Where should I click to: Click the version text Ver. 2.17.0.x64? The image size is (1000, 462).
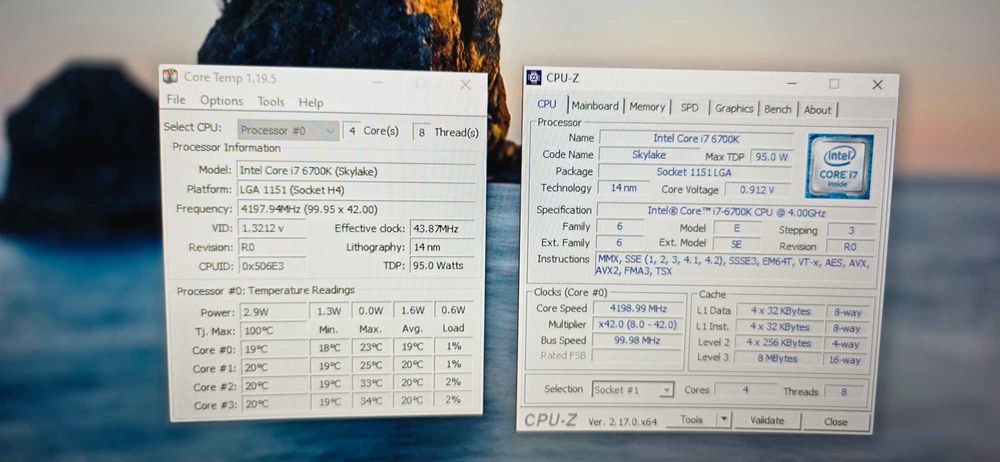point(622,422)
